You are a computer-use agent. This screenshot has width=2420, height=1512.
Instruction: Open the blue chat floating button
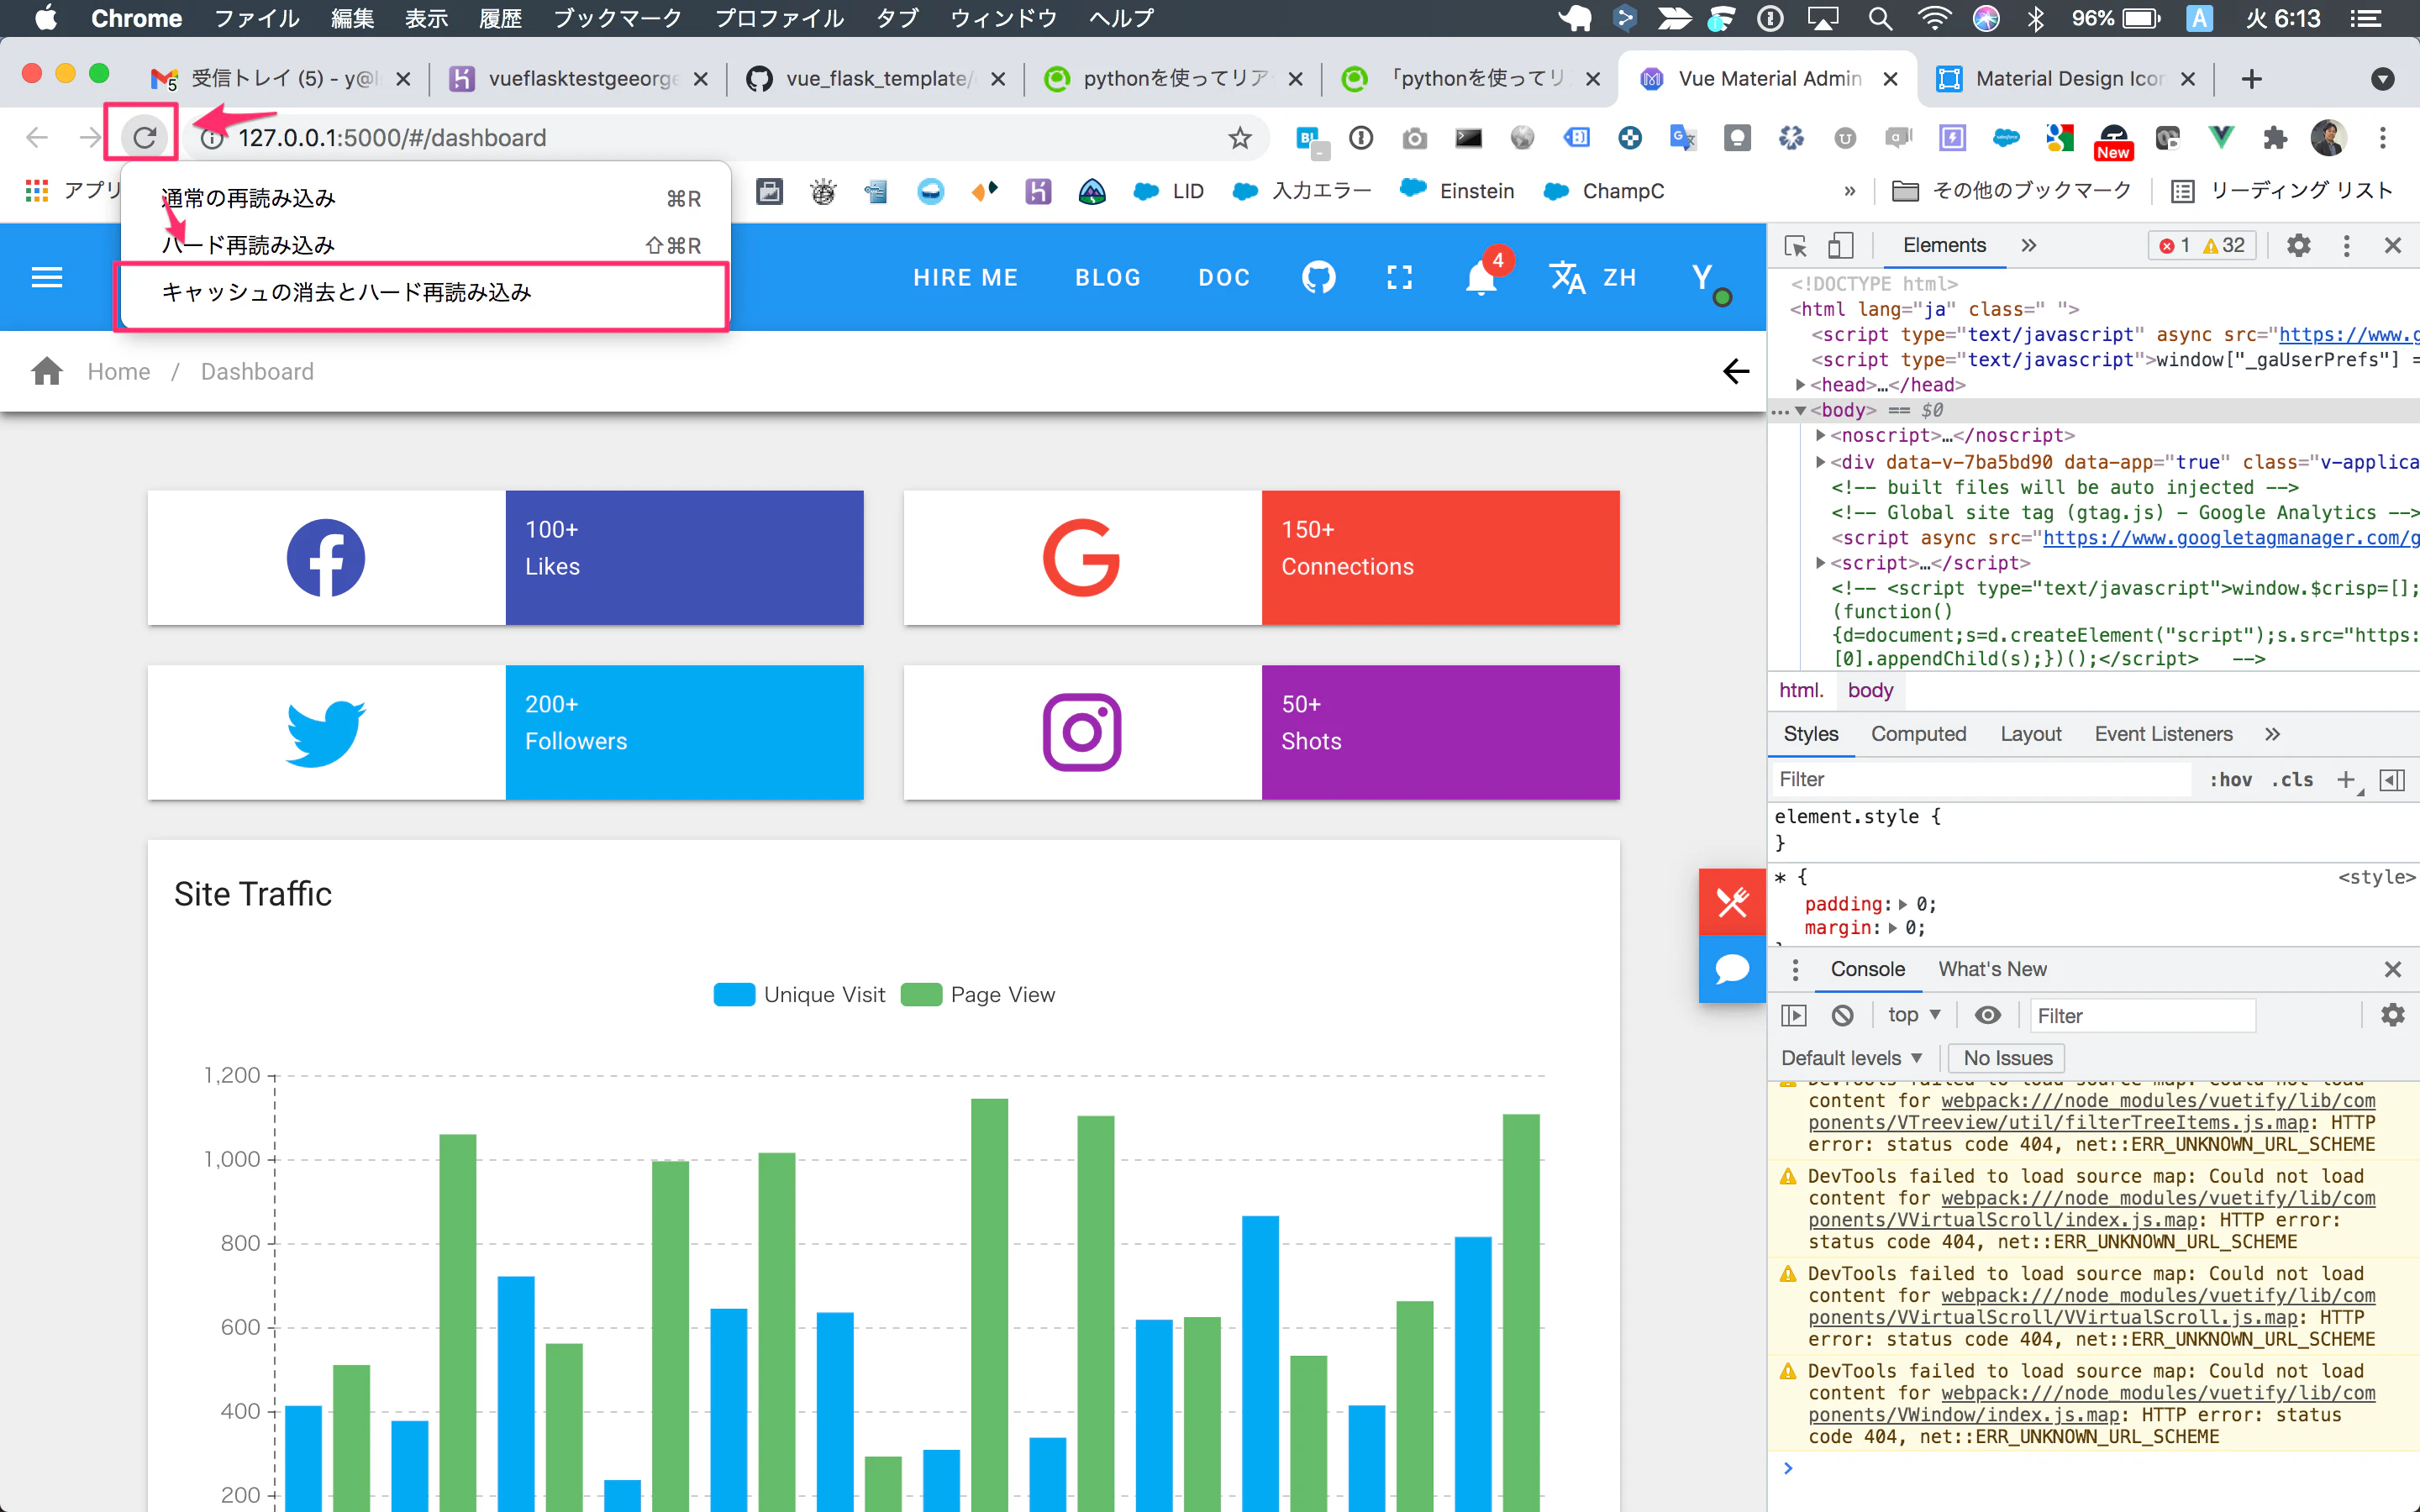pyautogui.click(x=1732, y=969)
